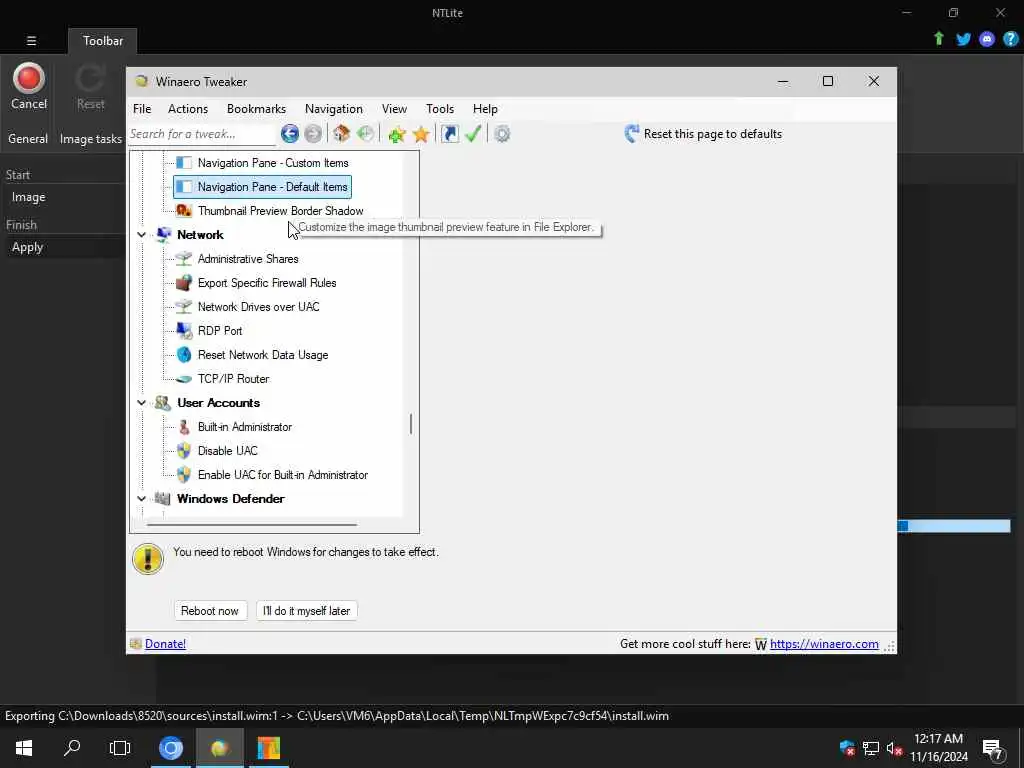Click the muted volume tray icon

[895, 748]
